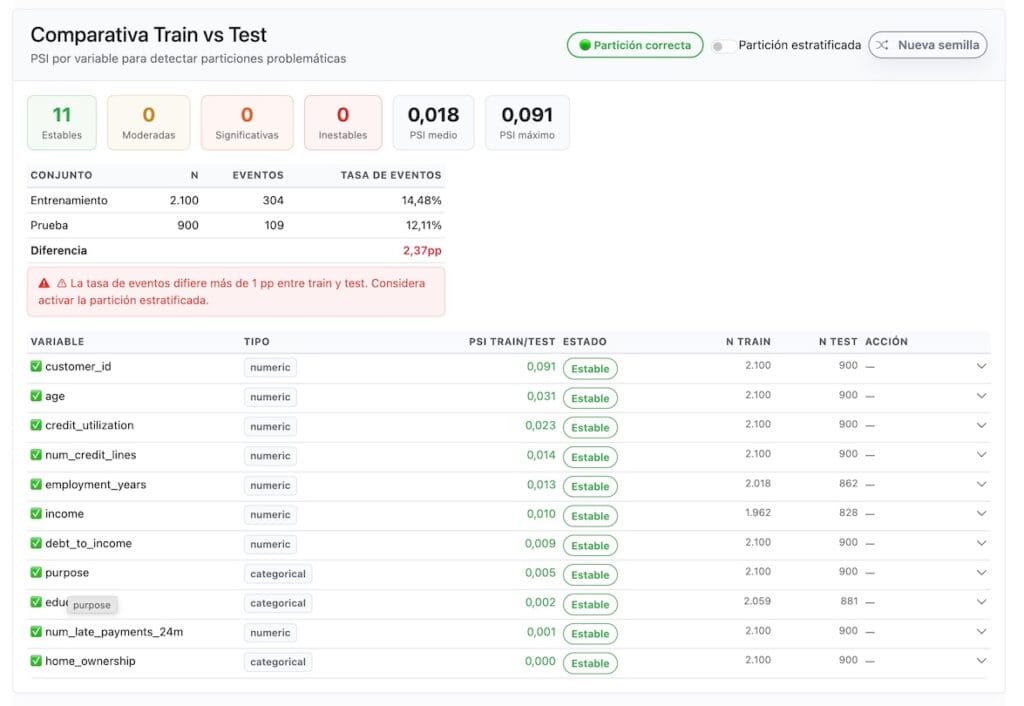Click the shuffle icon in Nueva semilla
This screenshot has width=1024, height=706.
coord(882,45)
